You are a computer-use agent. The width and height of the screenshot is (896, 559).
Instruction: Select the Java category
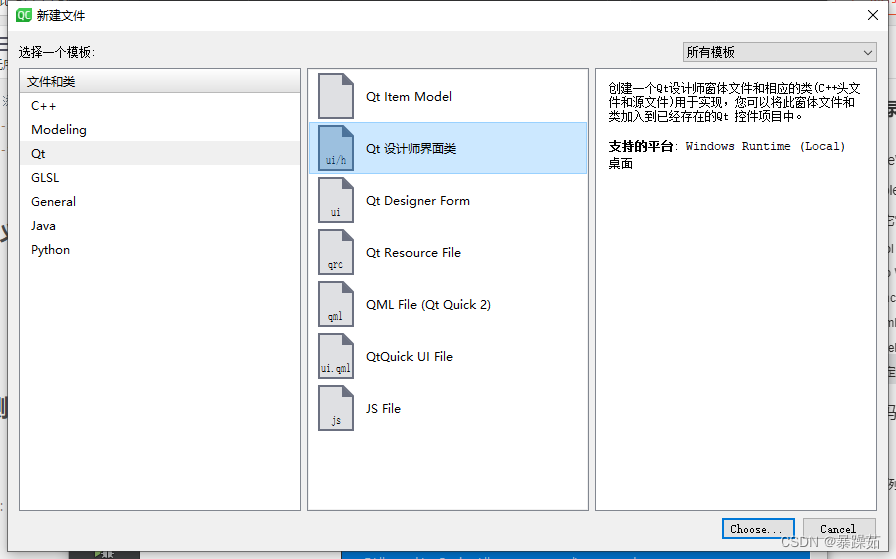click(x=160, y=226)
